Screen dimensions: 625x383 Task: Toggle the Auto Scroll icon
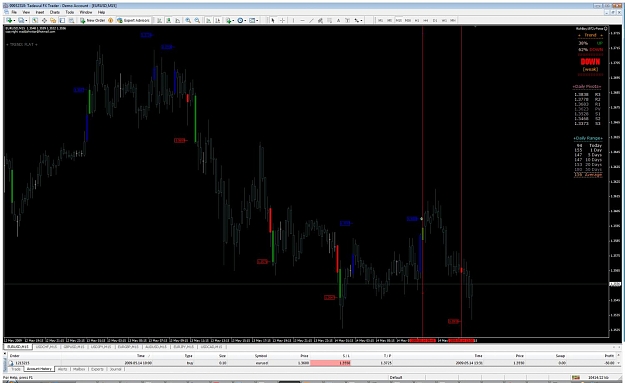(208, 20)
